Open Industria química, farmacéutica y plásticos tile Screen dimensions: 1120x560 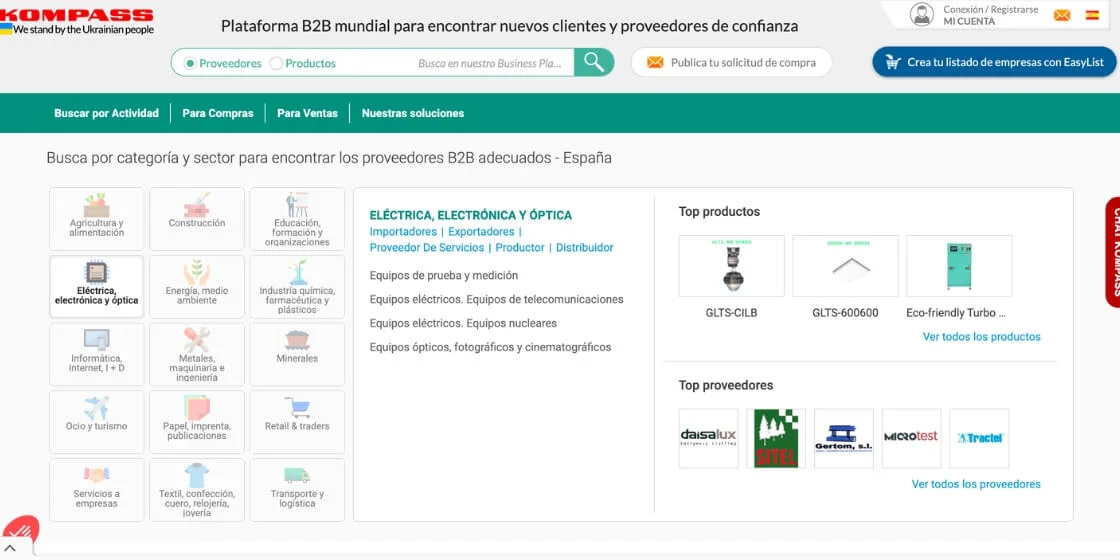[297, 286]
